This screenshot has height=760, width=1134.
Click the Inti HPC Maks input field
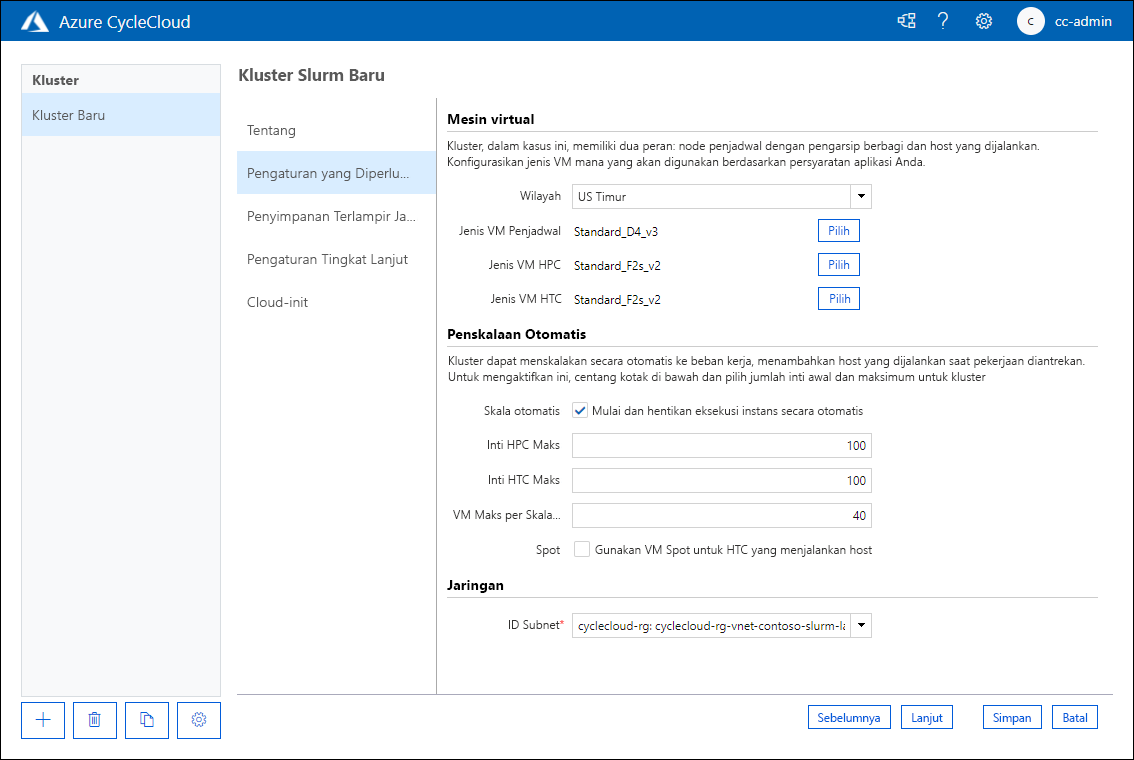point(720,445)
